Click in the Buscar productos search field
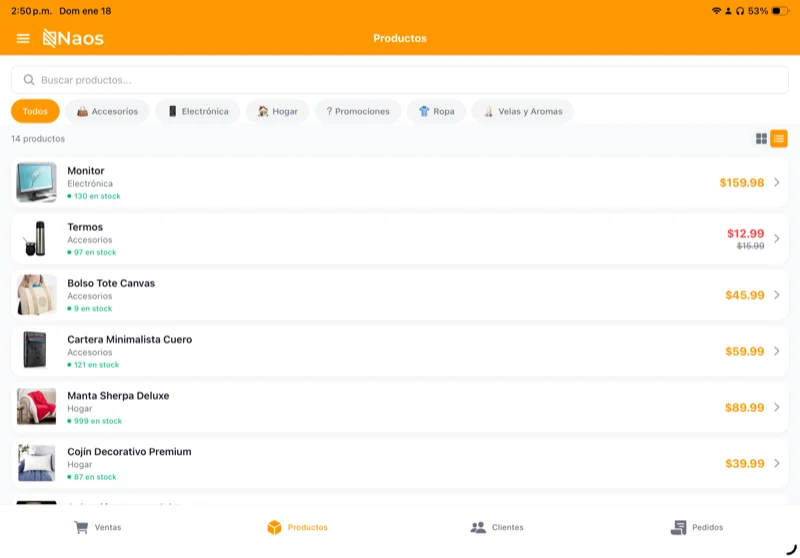 pyautogui.click(x=400, y=80)
